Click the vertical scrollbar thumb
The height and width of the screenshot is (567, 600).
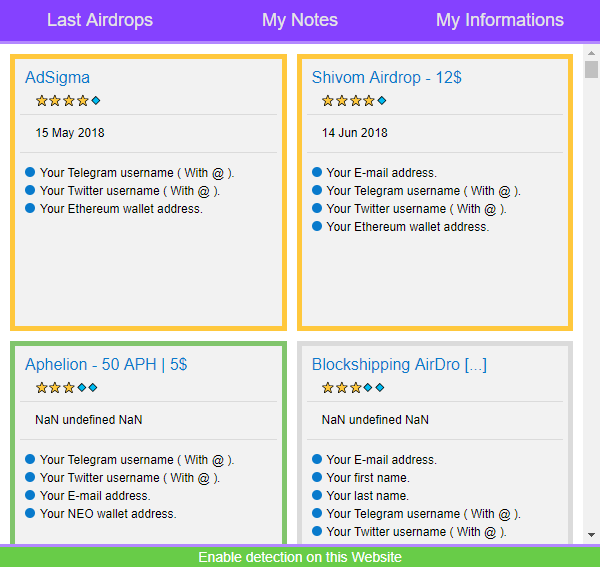click(x=591, y=69)
